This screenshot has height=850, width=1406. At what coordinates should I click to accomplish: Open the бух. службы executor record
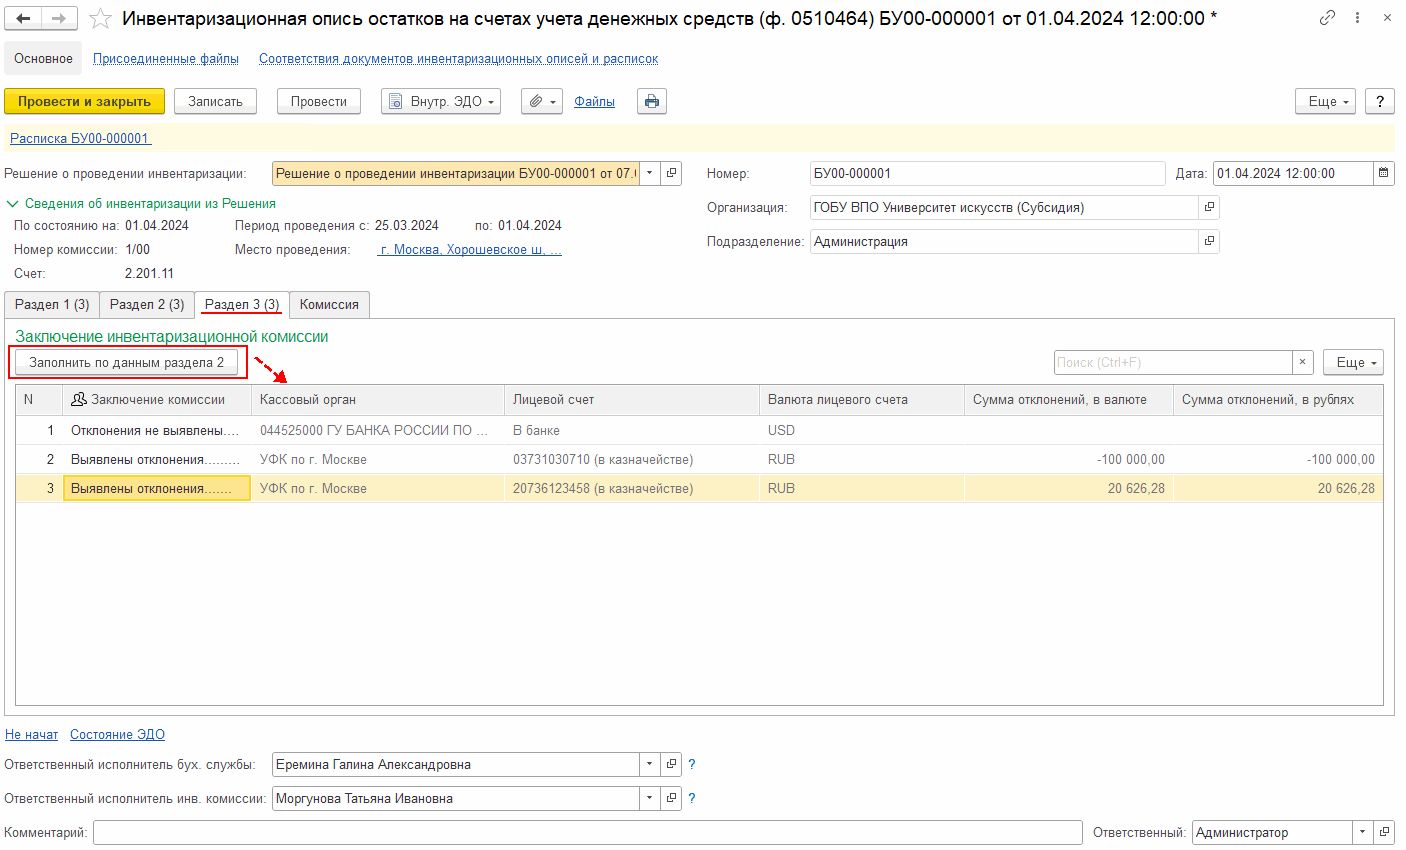[672, 764]
